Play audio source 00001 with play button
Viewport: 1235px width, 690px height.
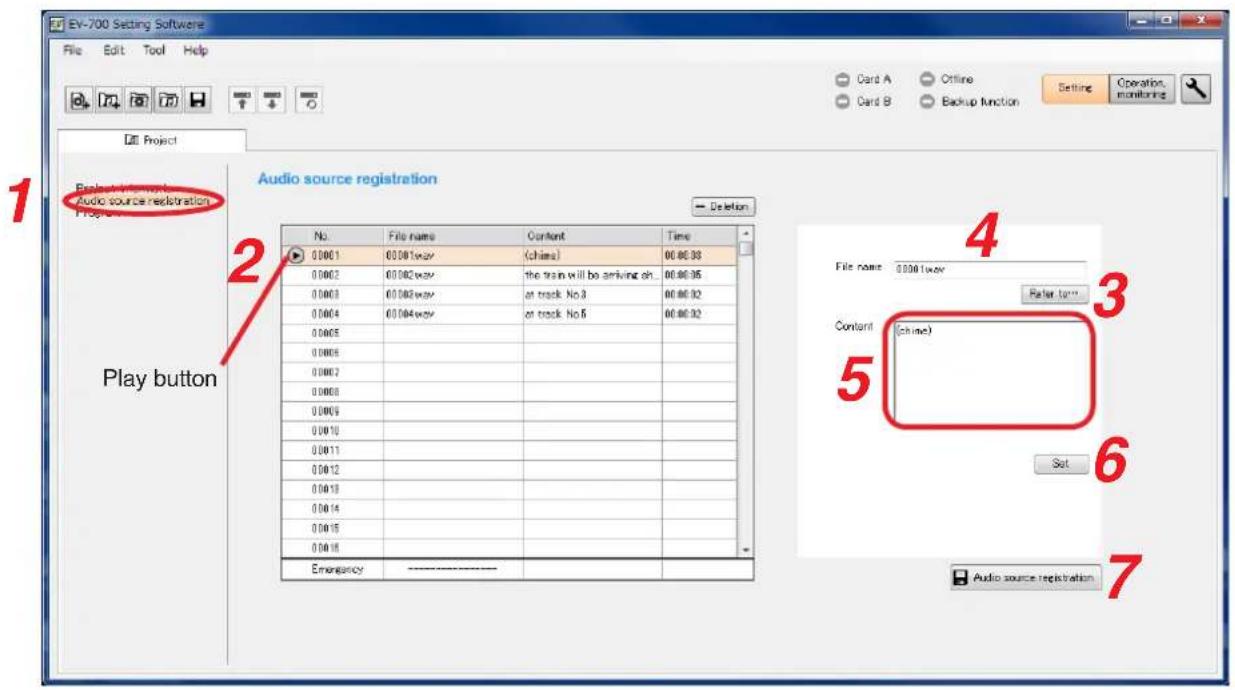[x=297, y=255]
